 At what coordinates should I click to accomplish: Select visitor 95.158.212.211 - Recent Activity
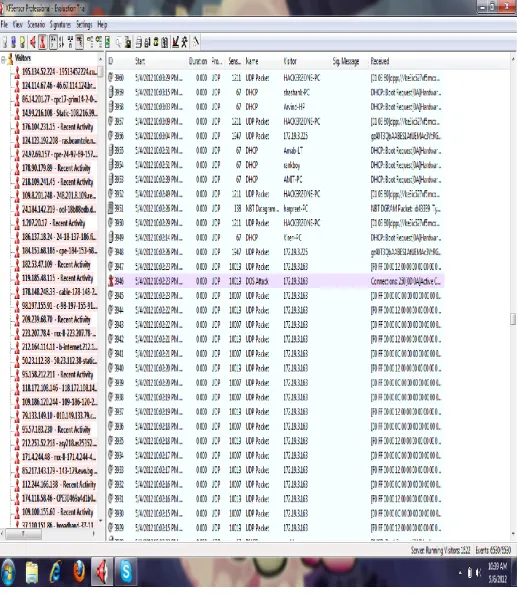click(57, 374)
